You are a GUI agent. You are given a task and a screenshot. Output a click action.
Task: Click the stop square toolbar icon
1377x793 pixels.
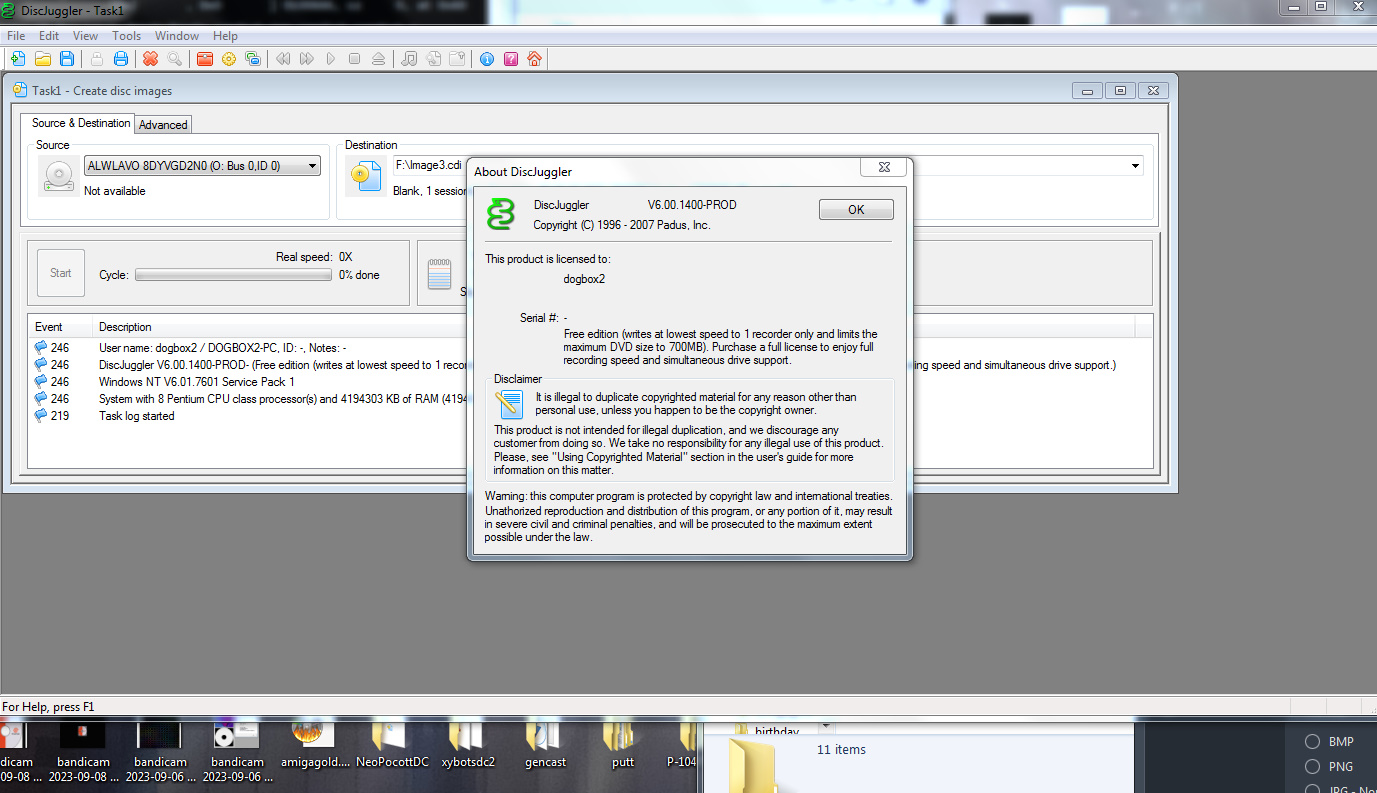354,59
